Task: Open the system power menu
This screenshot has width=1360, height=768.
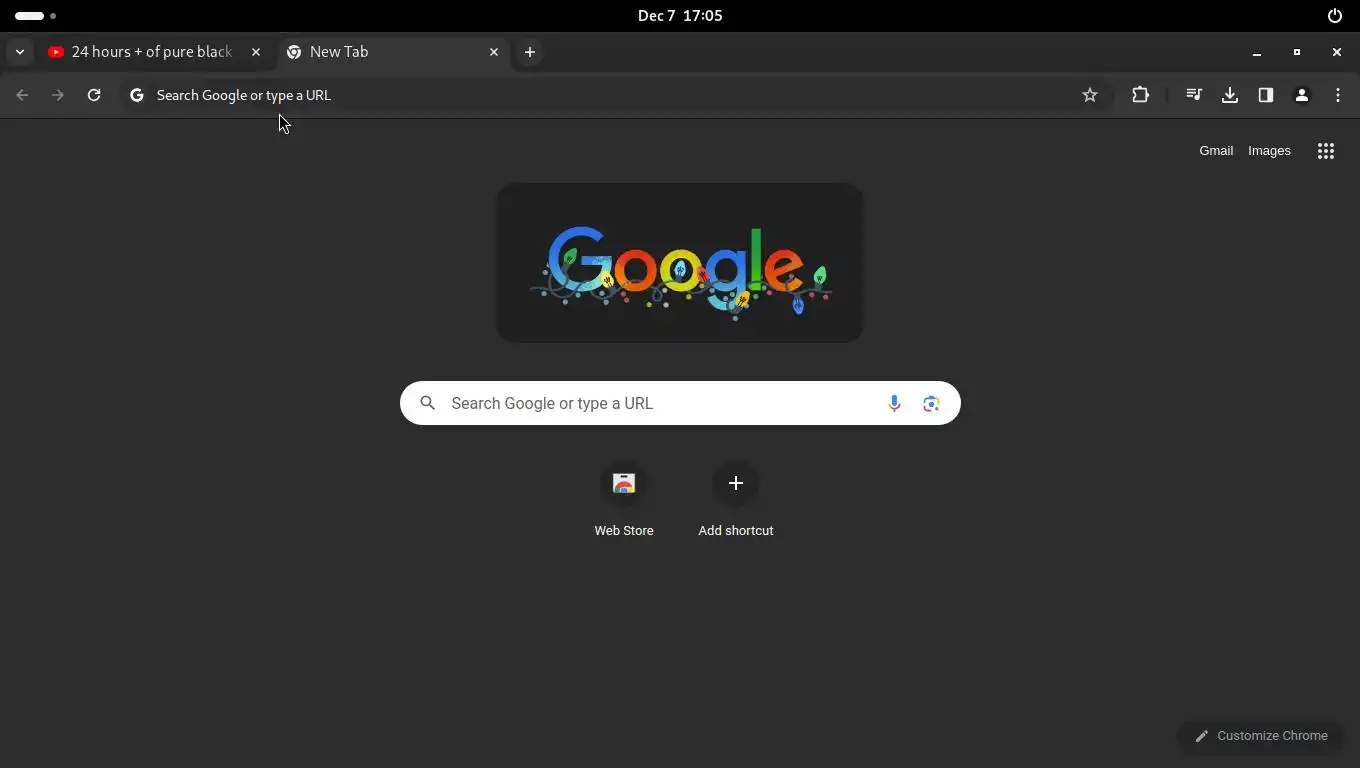Action: [1335, 16]
